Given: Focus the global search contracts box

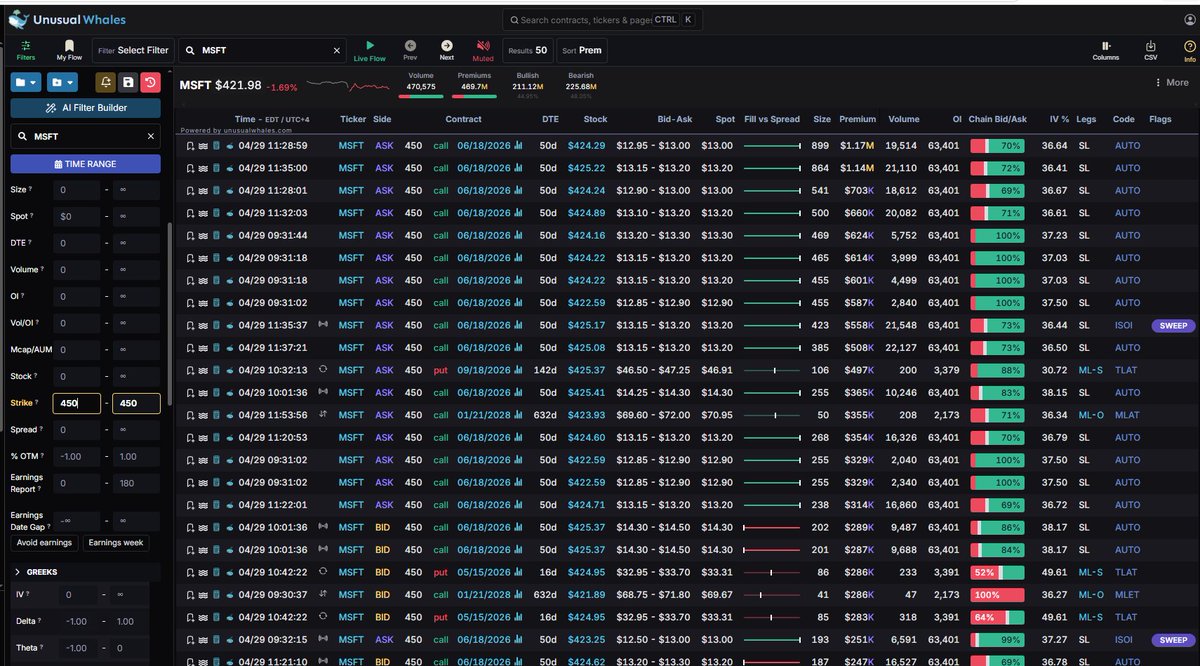Looking at the screenshot, I should pyautogui.click(x=603, y=20).
